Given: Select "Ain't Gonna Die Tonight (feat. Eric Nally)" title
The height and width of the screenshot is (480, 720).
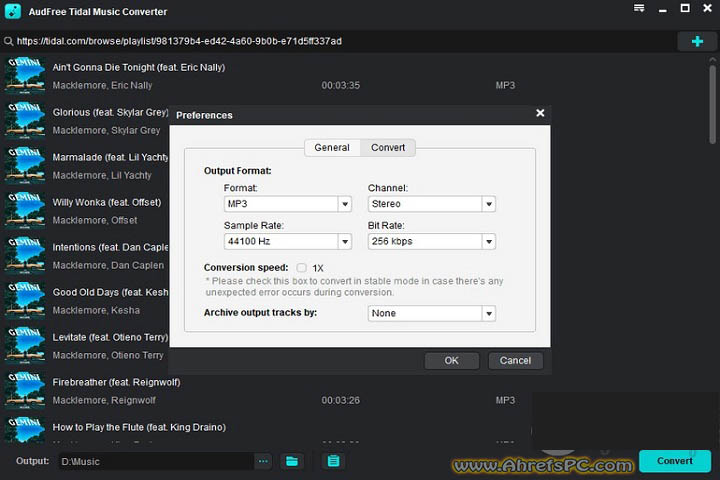Looking at the screenshot, I should [139, 68].
